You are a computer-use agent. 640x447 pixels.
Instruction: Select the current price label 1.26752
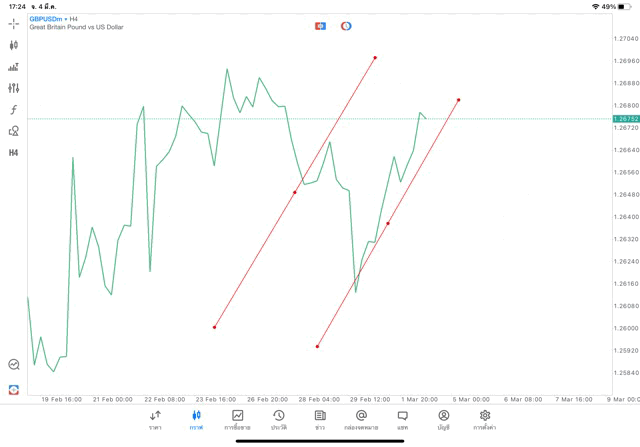click(x=624, y=119)
